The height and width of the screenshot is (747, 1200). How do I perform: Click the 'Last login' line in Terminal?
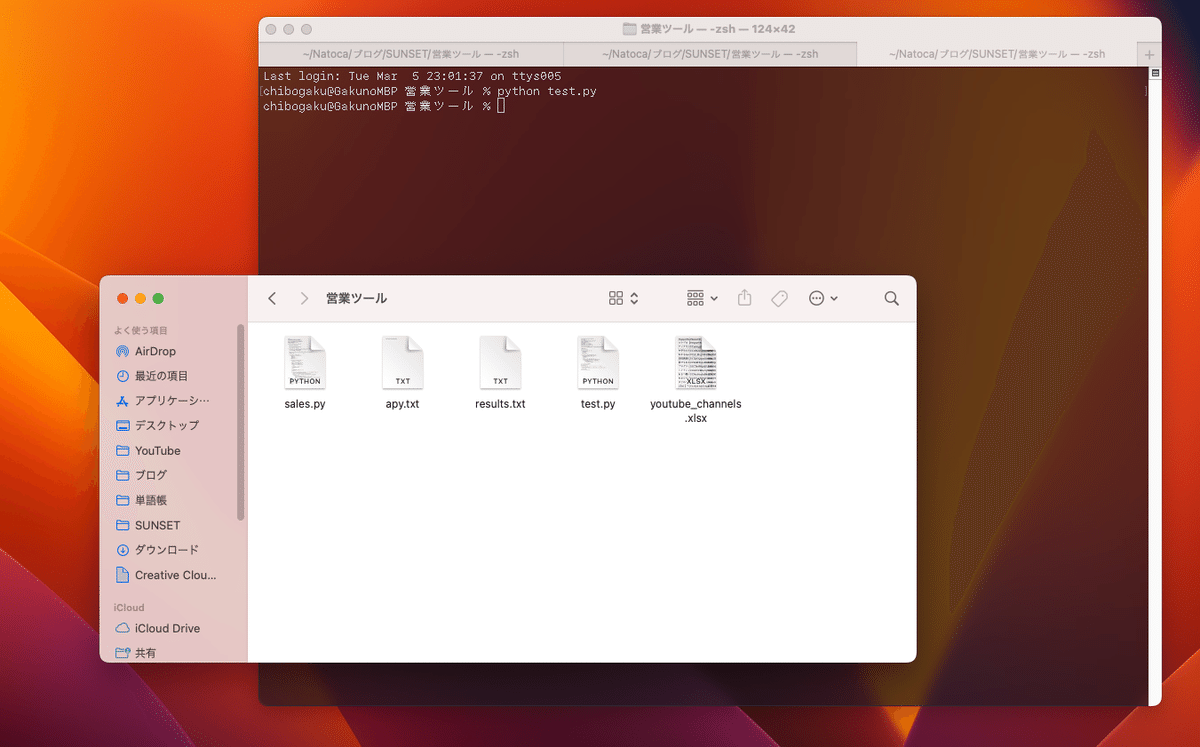click(412, 76)
